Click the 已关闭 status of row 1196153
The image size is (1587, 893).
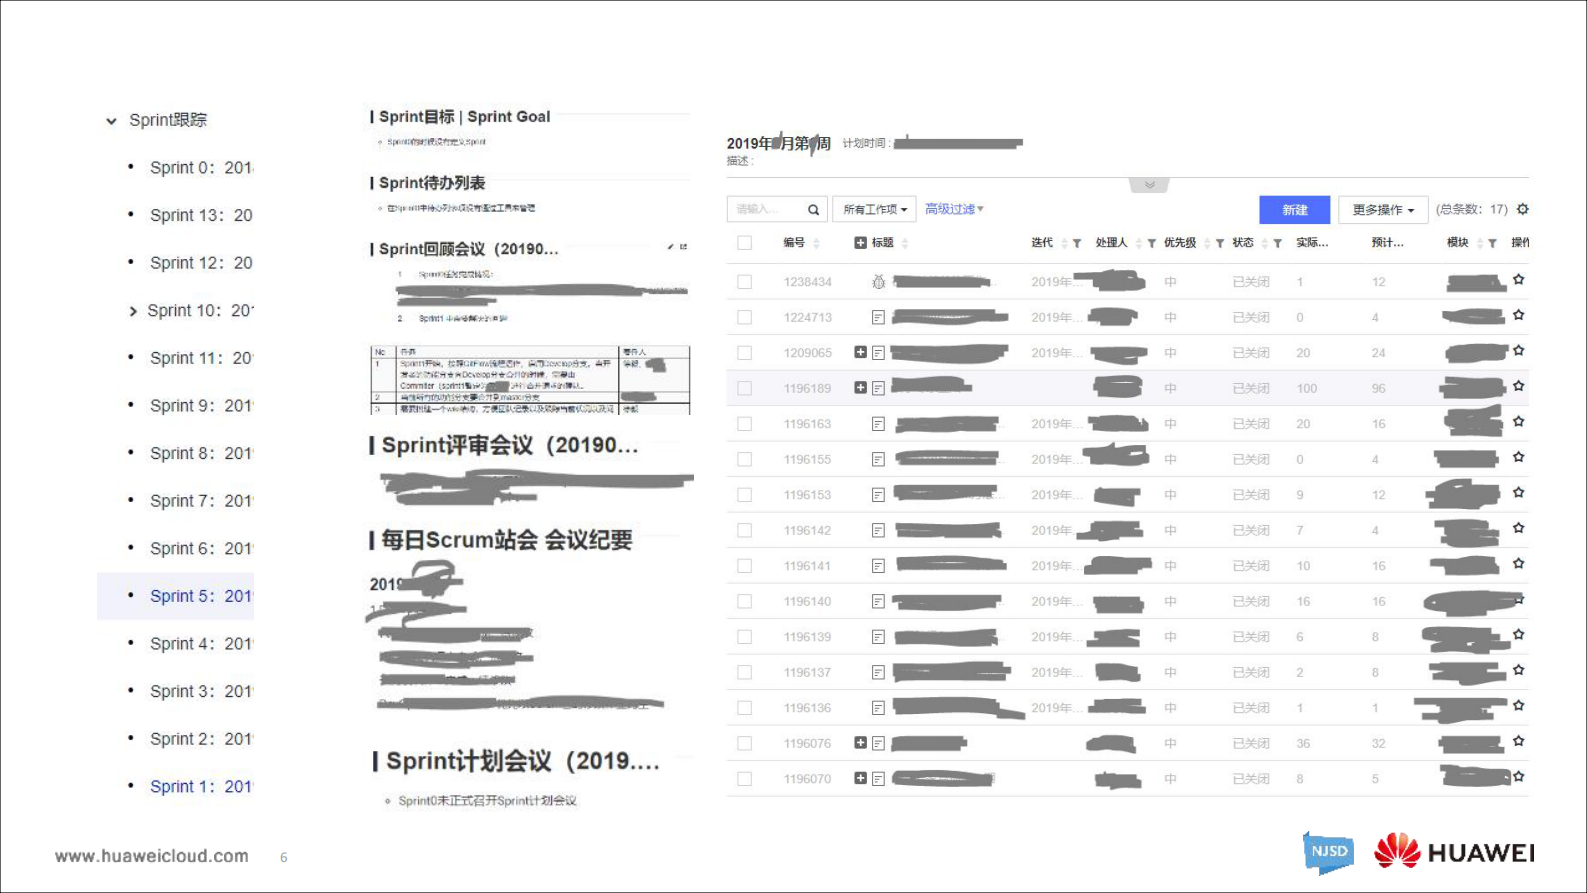tap(1251, 495)
